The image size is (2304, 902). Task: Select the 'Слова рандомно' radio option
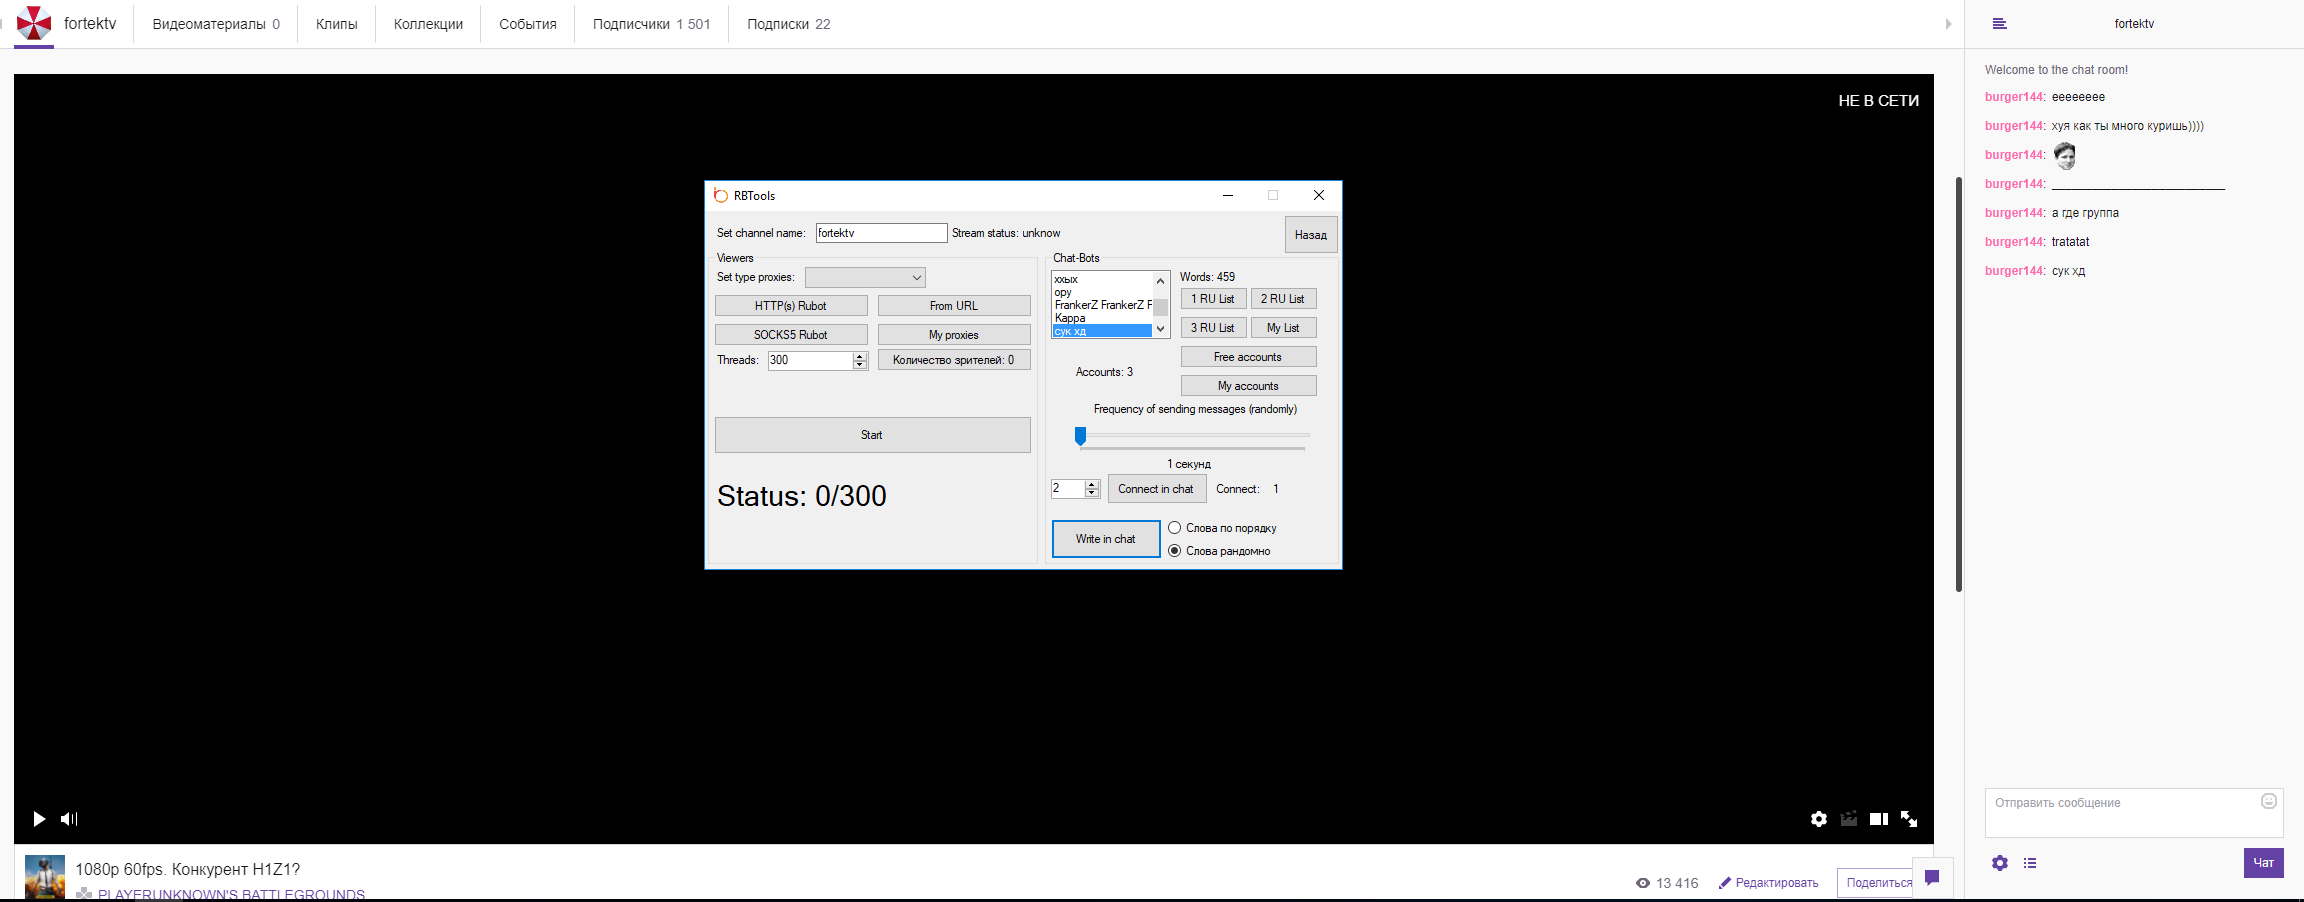tap(1175, 551)
